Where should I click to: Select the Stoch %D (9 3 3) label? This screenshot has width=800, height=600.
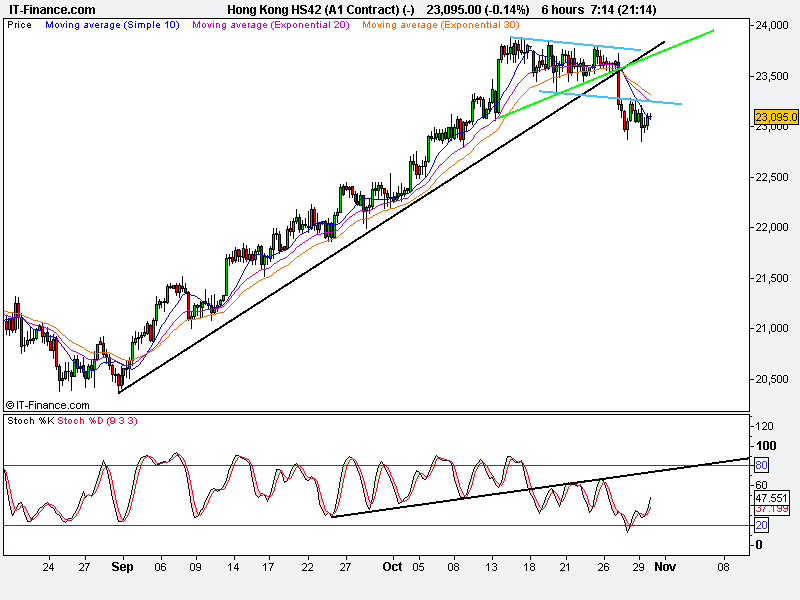point(97,421)
